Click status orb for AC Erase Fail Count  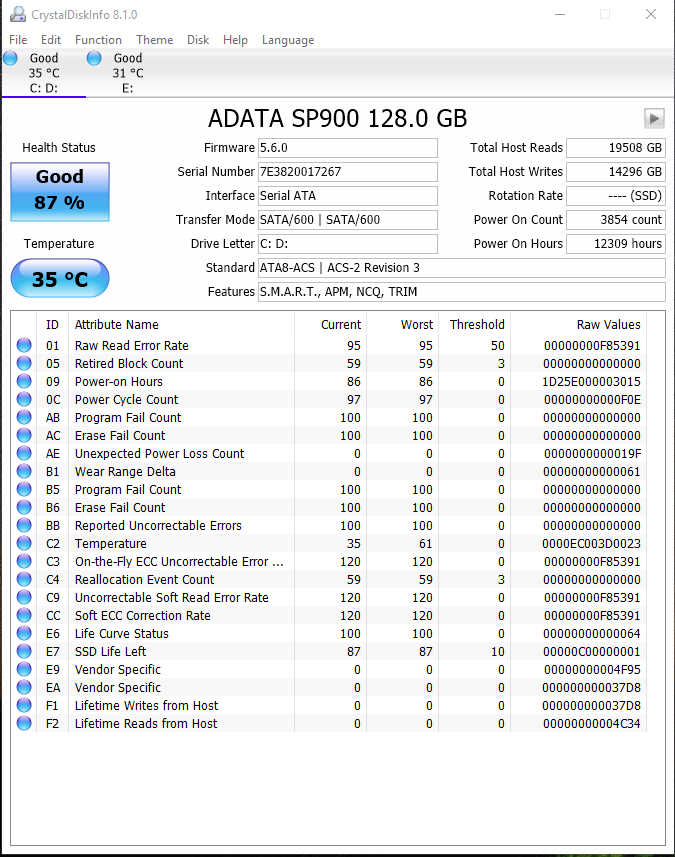(24, 435)
